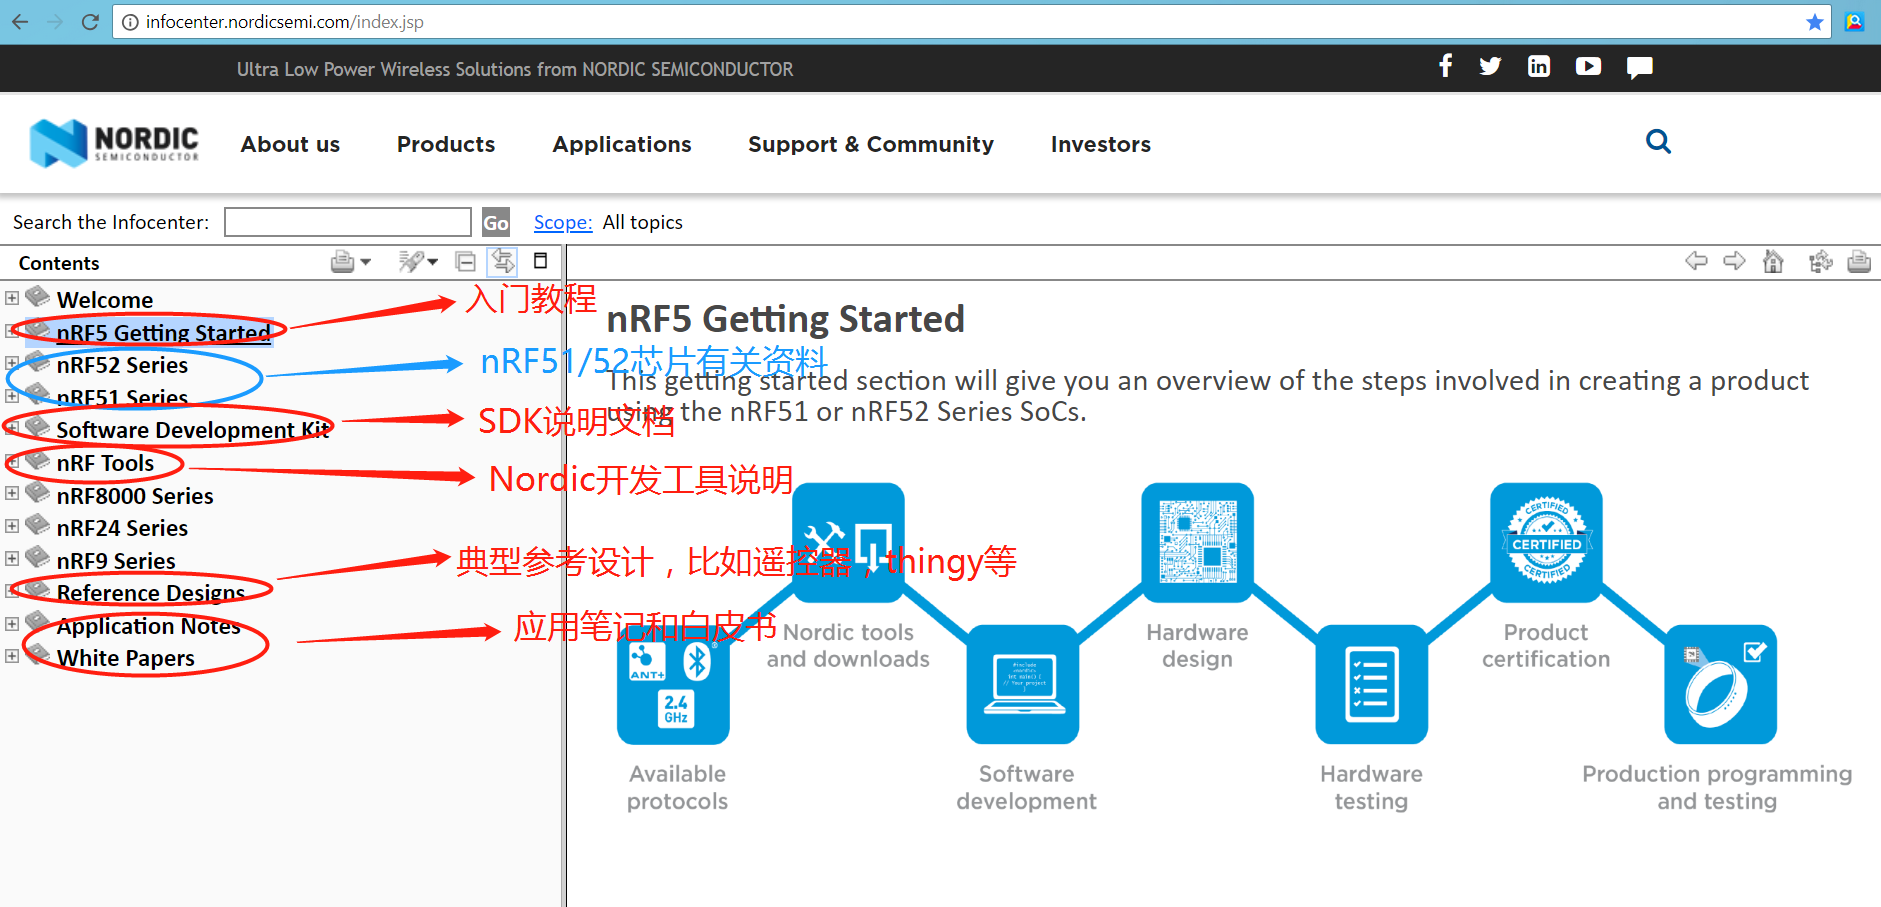
Task: Select nRF5 Getting Started topic
Action: click(164, 332)
